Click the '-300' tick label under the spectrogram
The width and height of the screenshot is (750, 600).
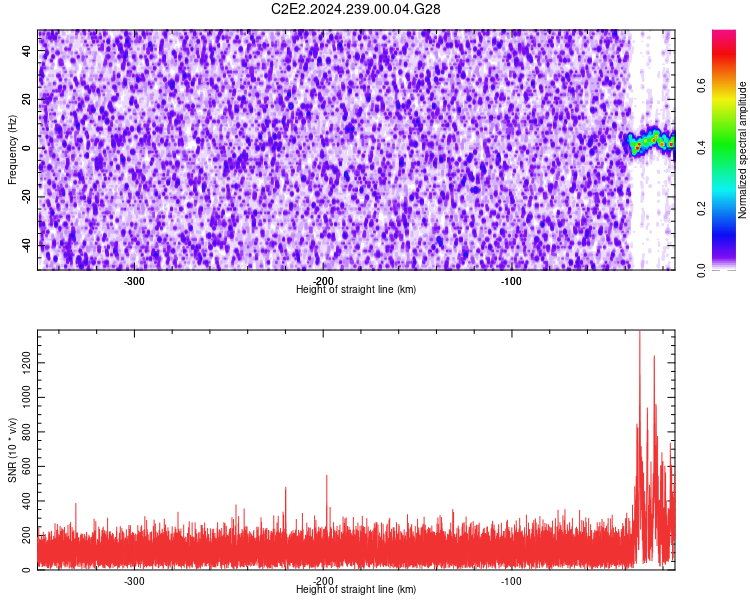(x=134, y=281)
